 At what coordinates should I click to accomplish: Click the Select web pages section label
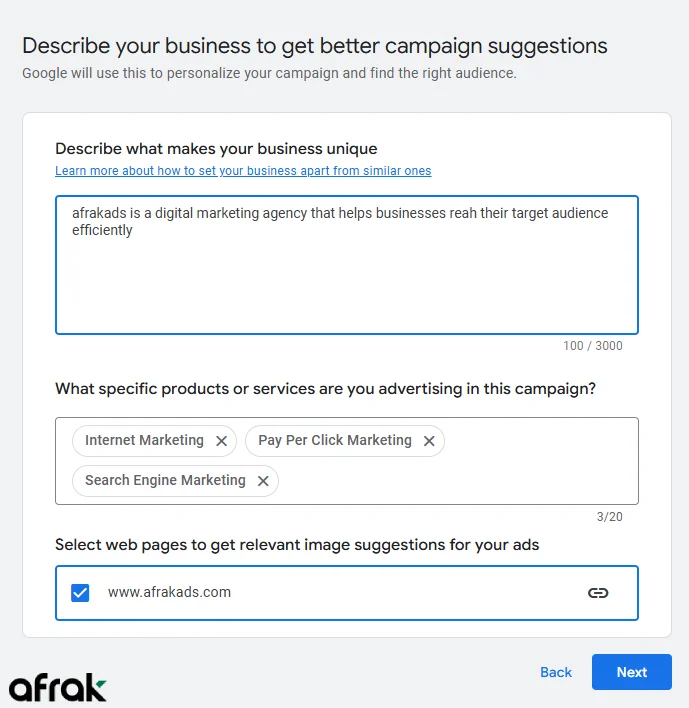pos(297,545)
